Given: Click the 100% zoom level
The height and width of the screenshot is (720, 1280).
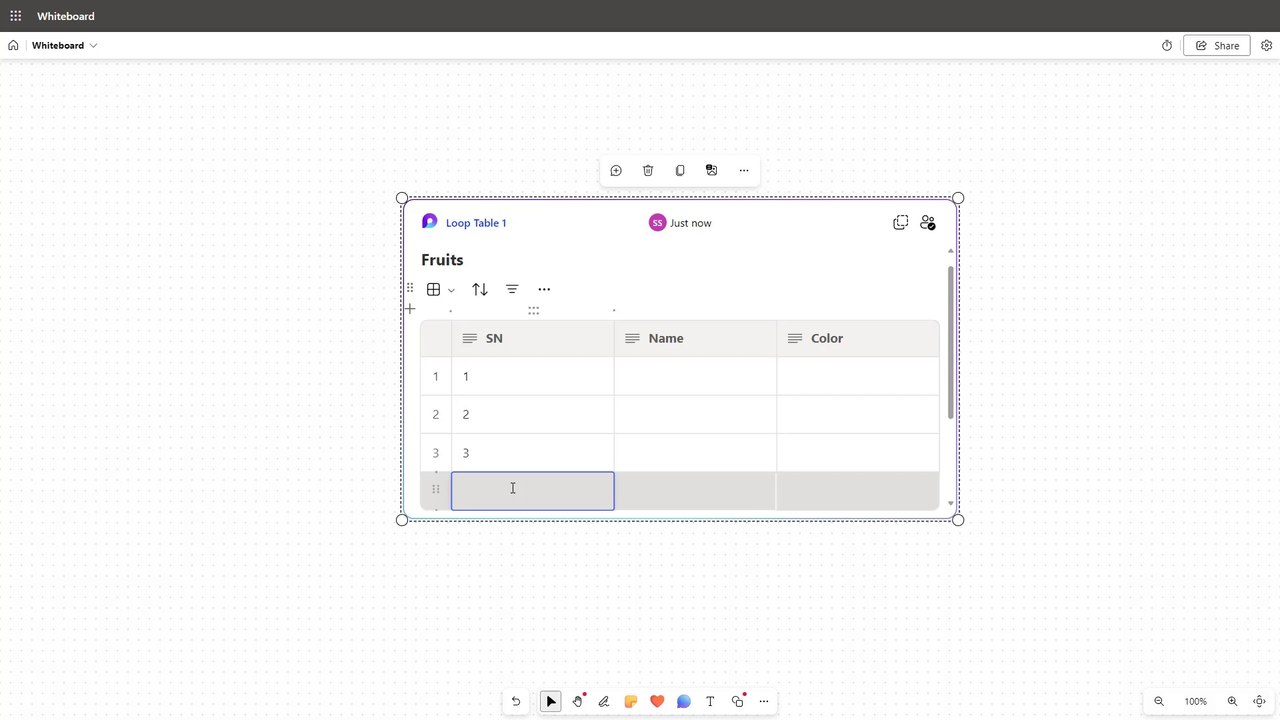Looking at the screenshot, I should 1196,702.
